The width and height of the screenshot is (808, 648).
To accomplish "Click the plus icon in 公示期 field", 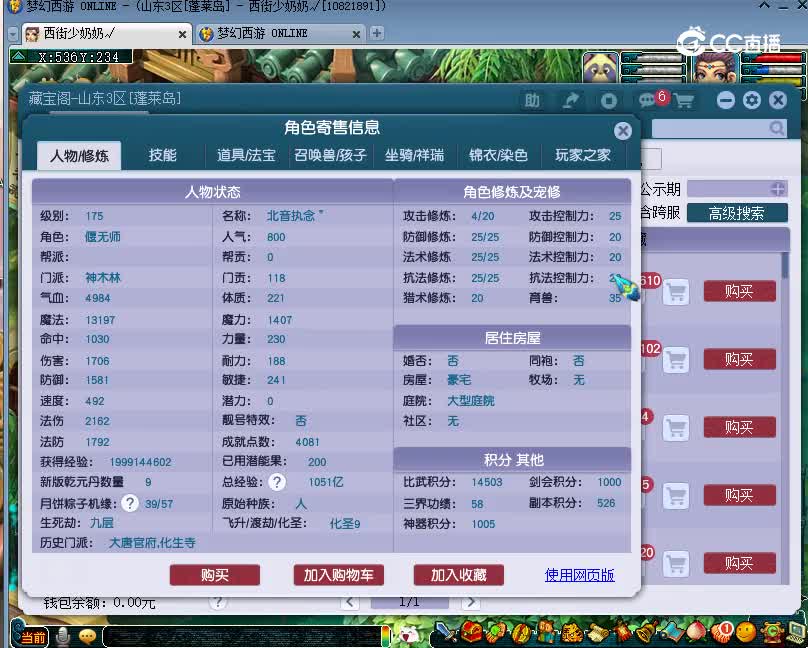I will 778,189.
